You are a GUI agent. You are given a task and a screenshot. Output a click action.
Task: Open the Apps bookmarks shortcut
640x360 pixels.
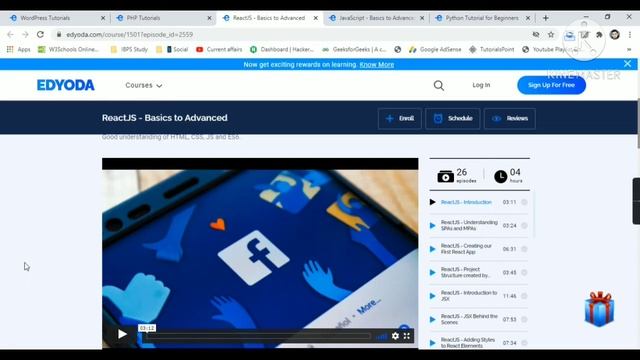point(18,49)
